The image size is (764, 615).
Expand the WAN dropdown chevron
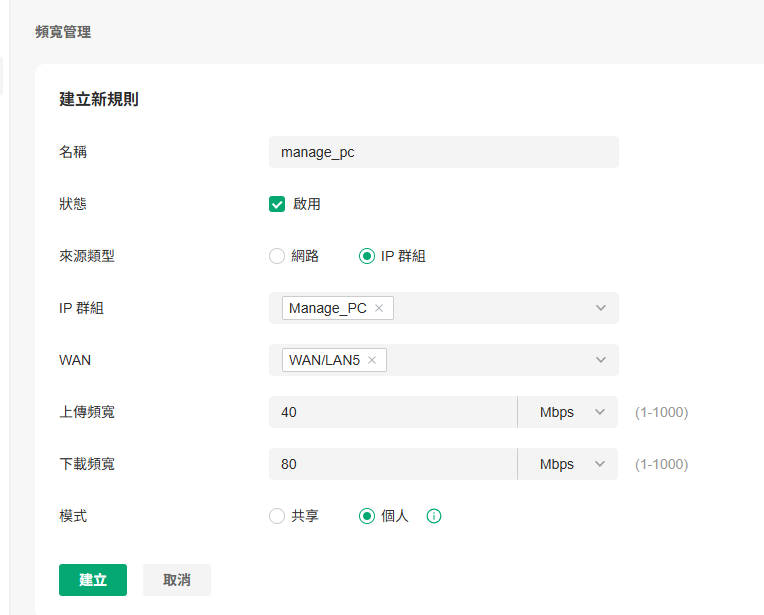pos(601,360)
